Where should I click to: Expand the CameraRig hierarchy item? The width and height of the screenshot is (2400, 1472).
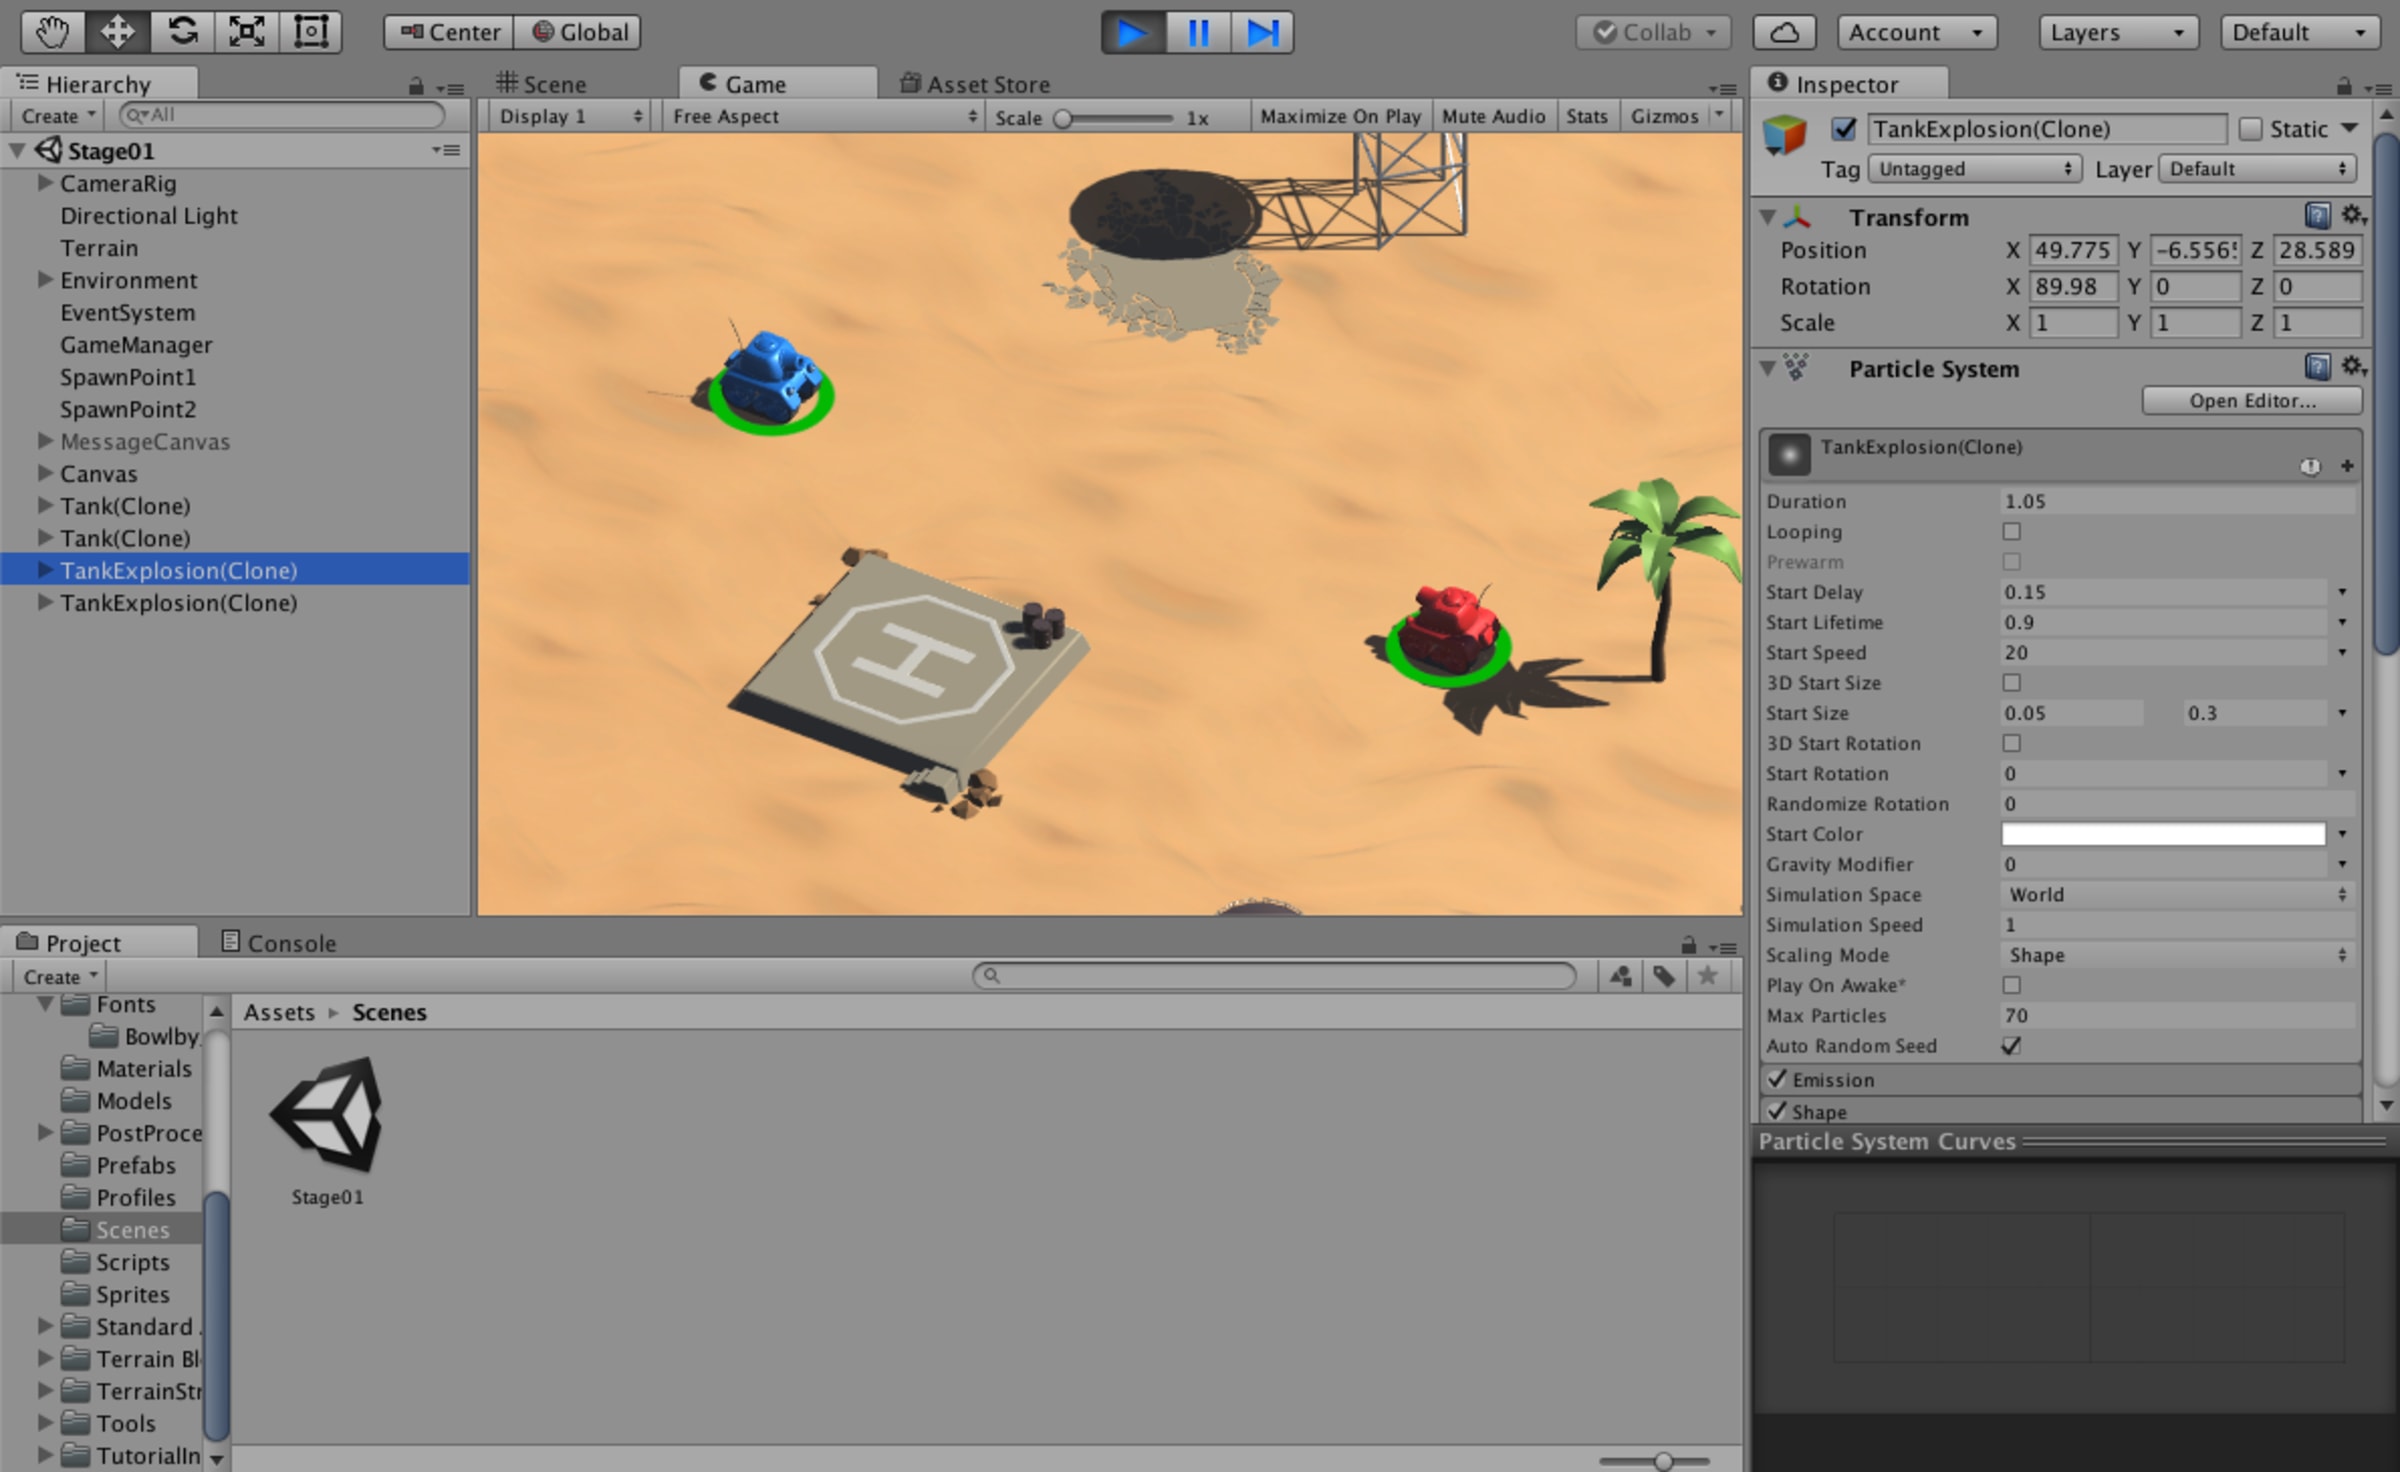coord(45,183)
